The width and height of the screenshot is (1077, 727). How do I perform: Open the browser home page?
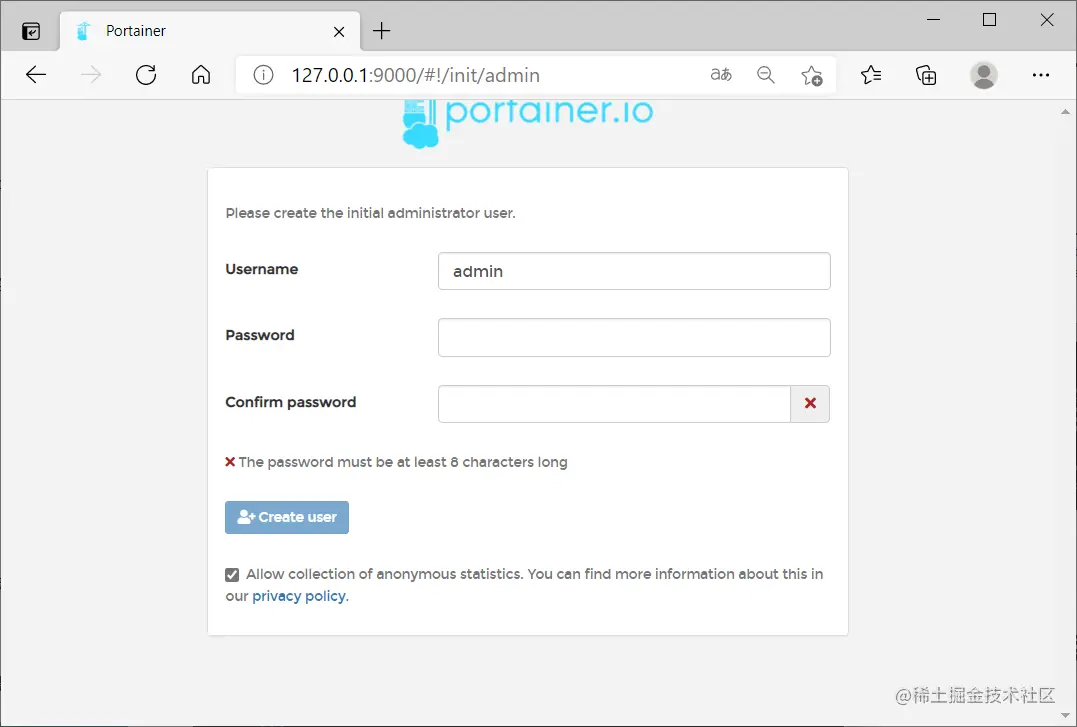[x=201, y=74]
